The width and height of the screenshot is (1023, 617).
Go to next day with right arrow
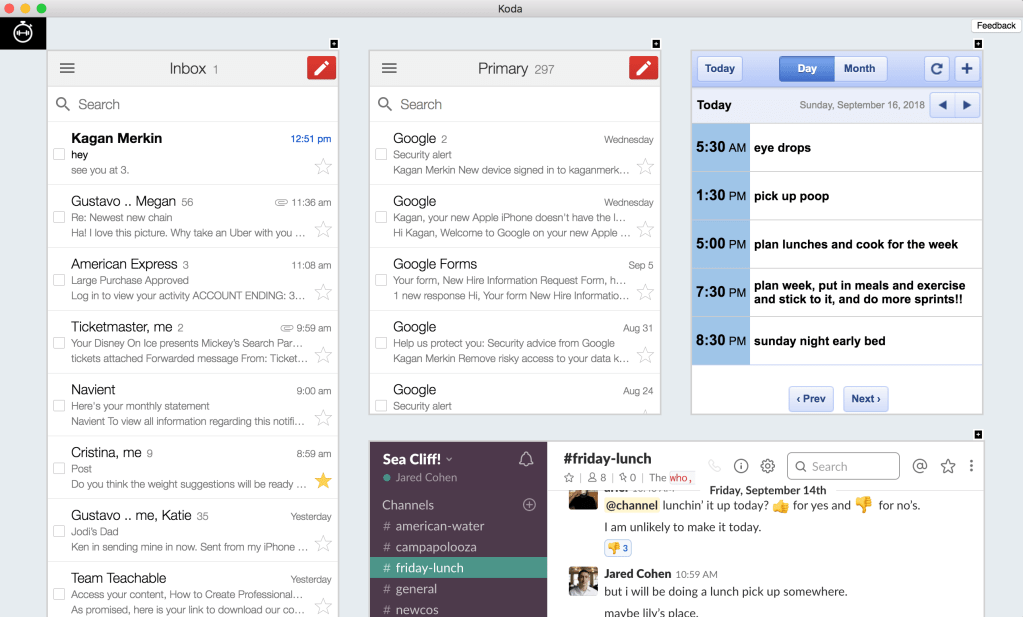coord(966,105)
